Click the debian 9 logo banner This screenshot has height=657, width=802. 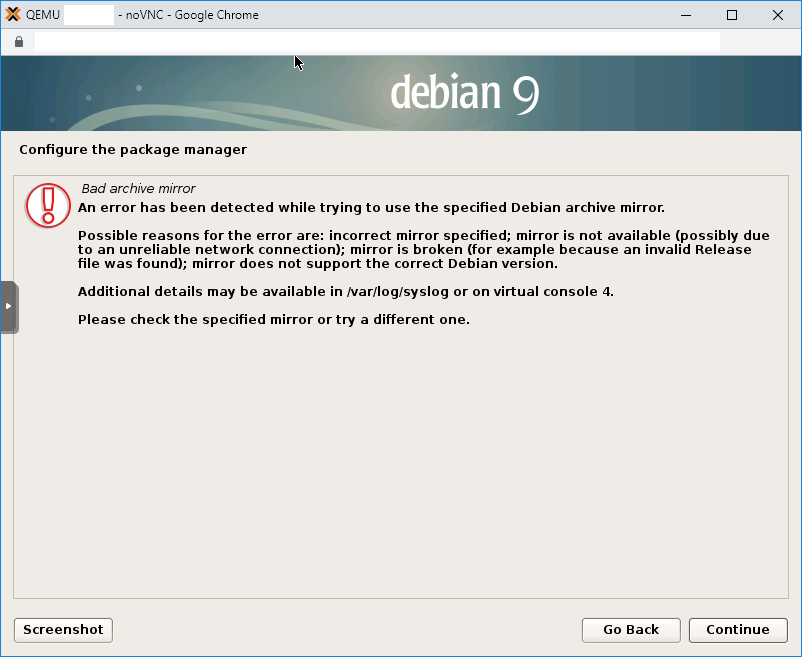coord(464,94)
